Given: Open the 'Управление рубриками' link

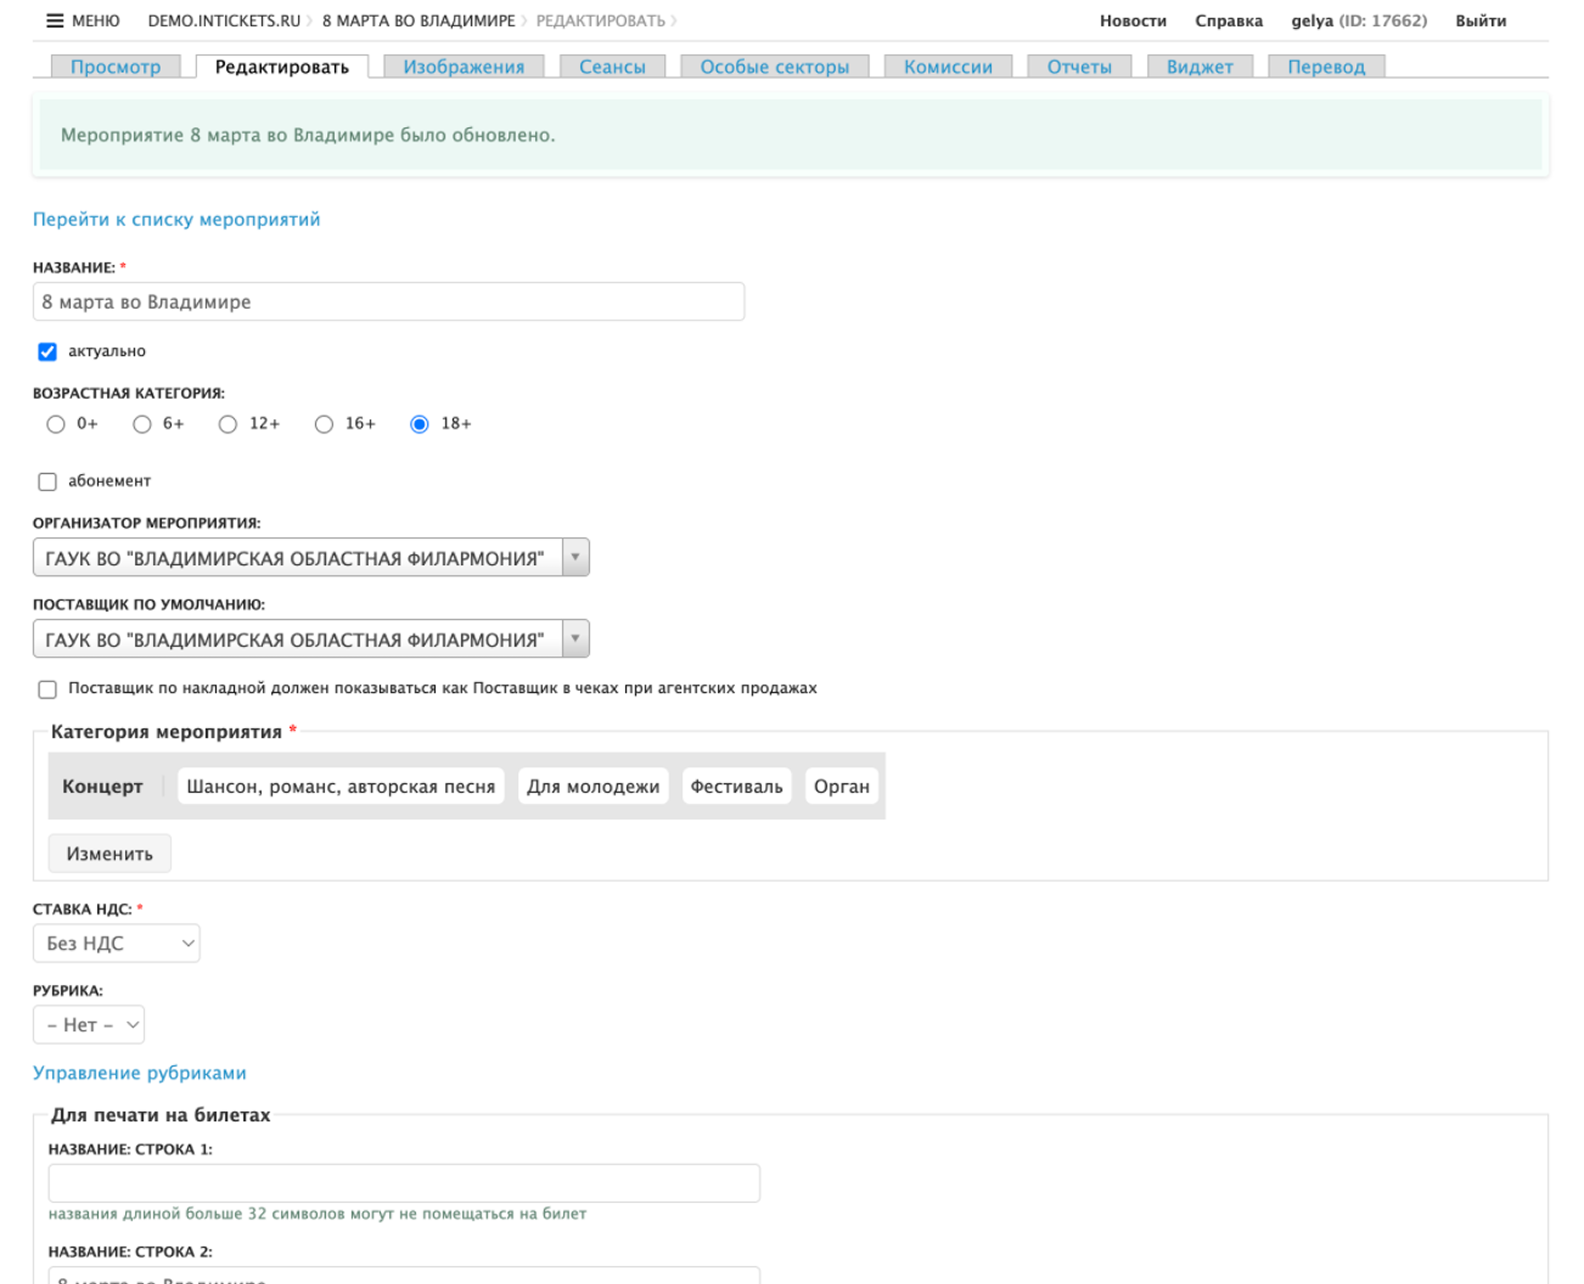Looking at the screenshot, I should (139, 1073).
